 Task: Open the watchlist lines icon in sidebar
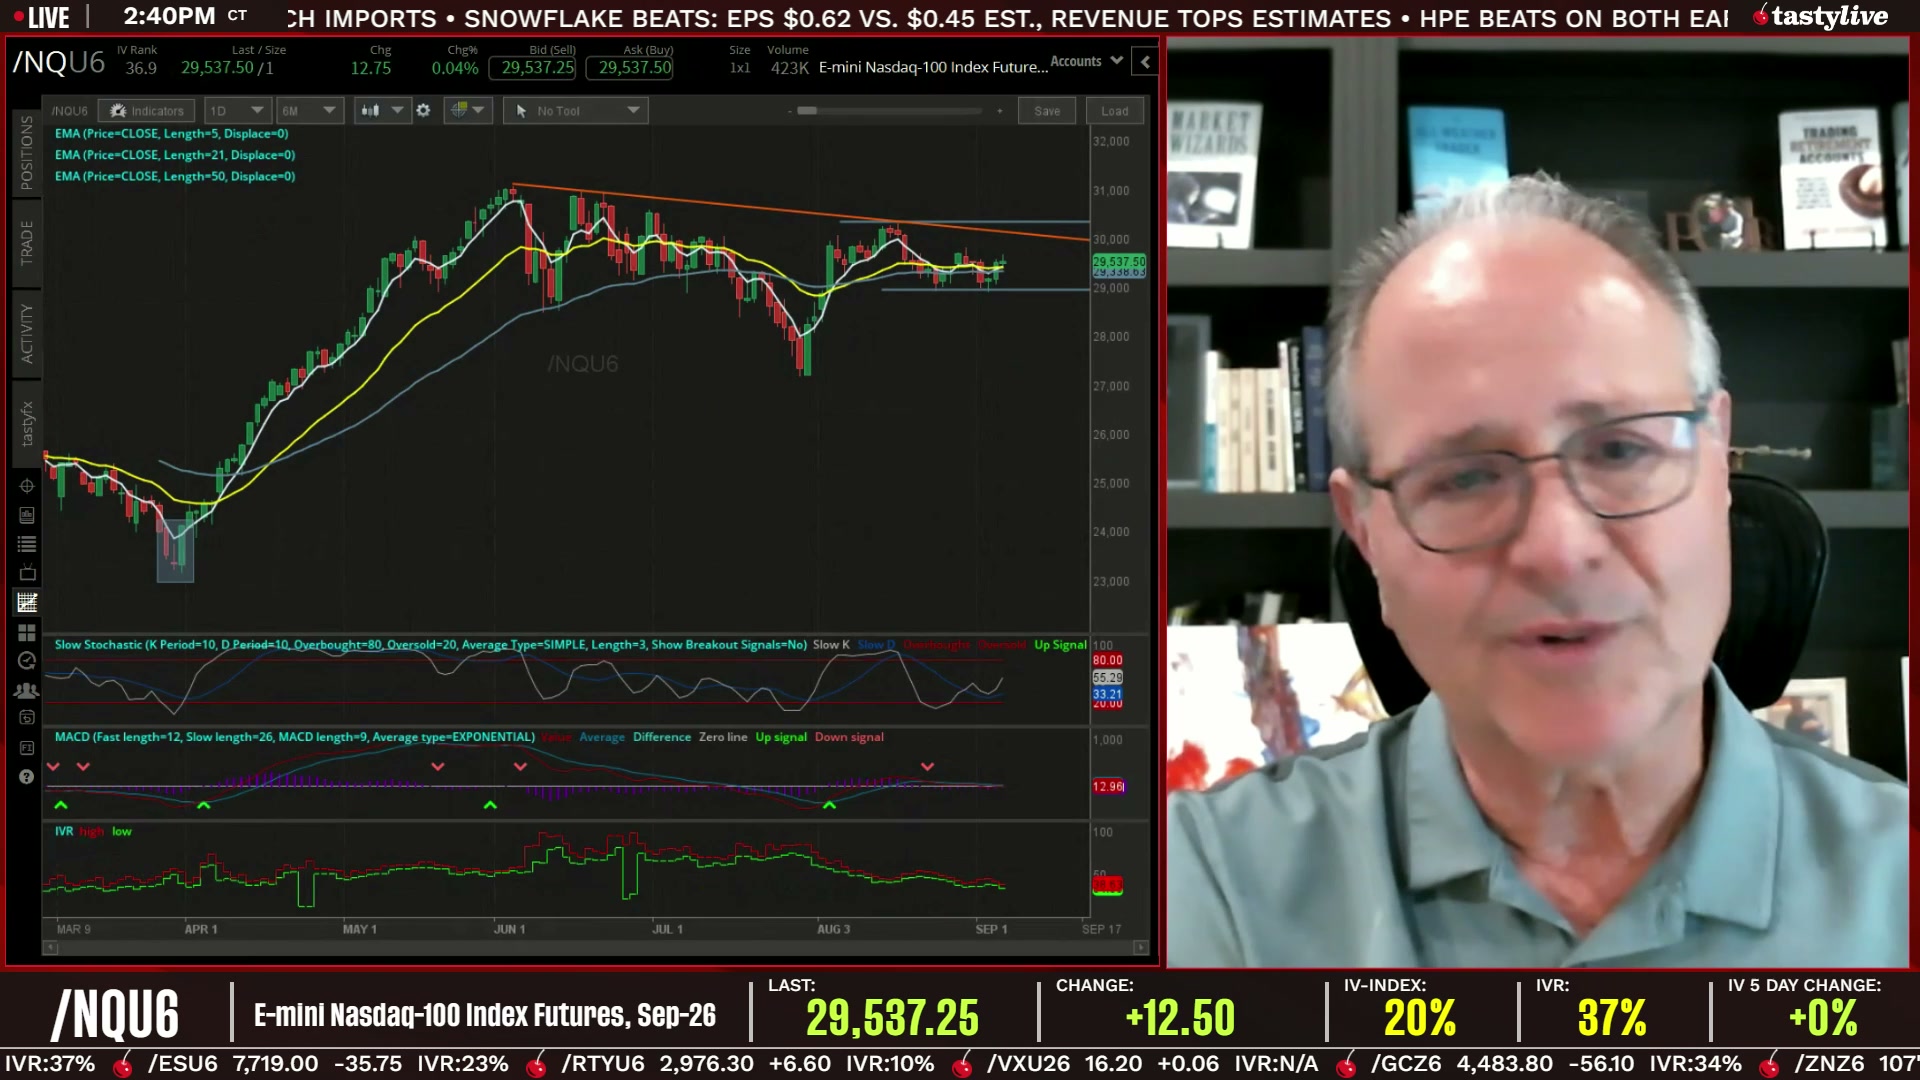click(27, 545)
